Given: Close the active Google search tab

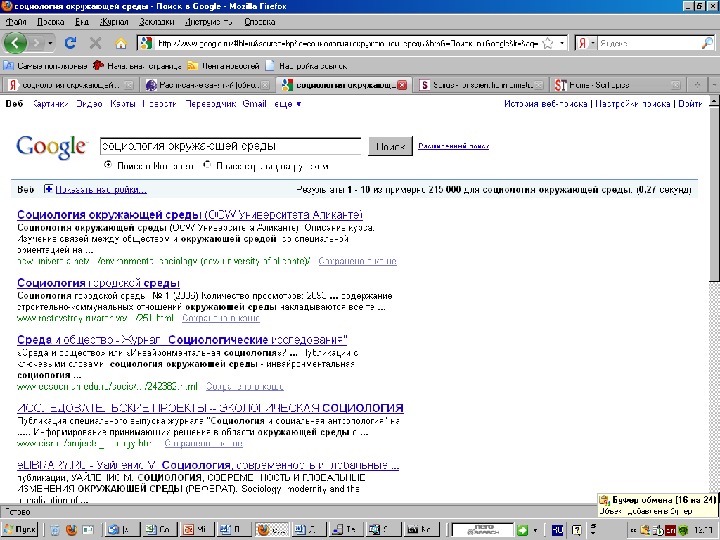Looking at the screenshot, I should tap(402, 85).
